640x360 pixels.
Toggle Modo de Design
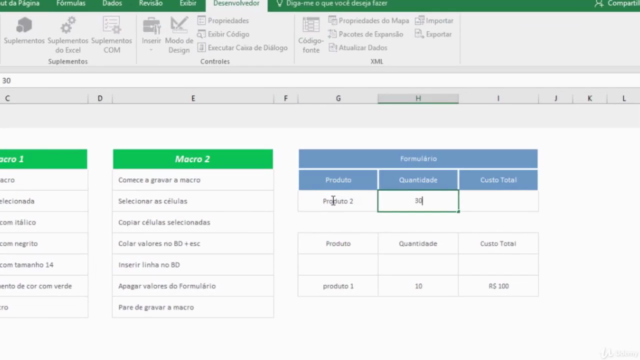tap(179, 35)
